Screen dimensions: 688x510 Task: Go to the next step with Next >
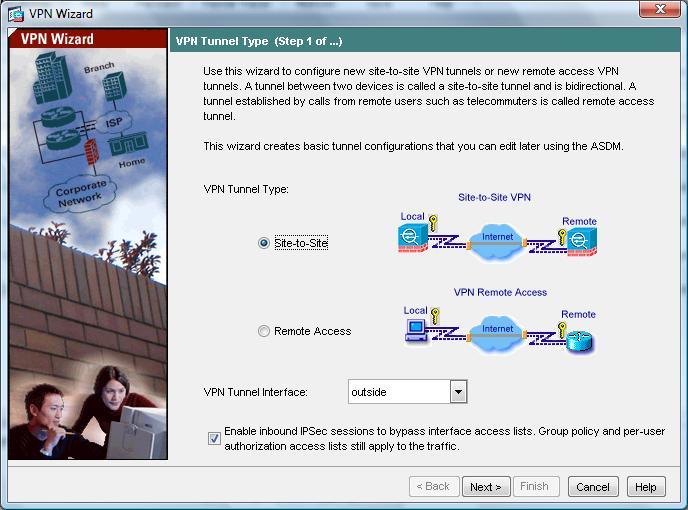[x=486, y=487]
